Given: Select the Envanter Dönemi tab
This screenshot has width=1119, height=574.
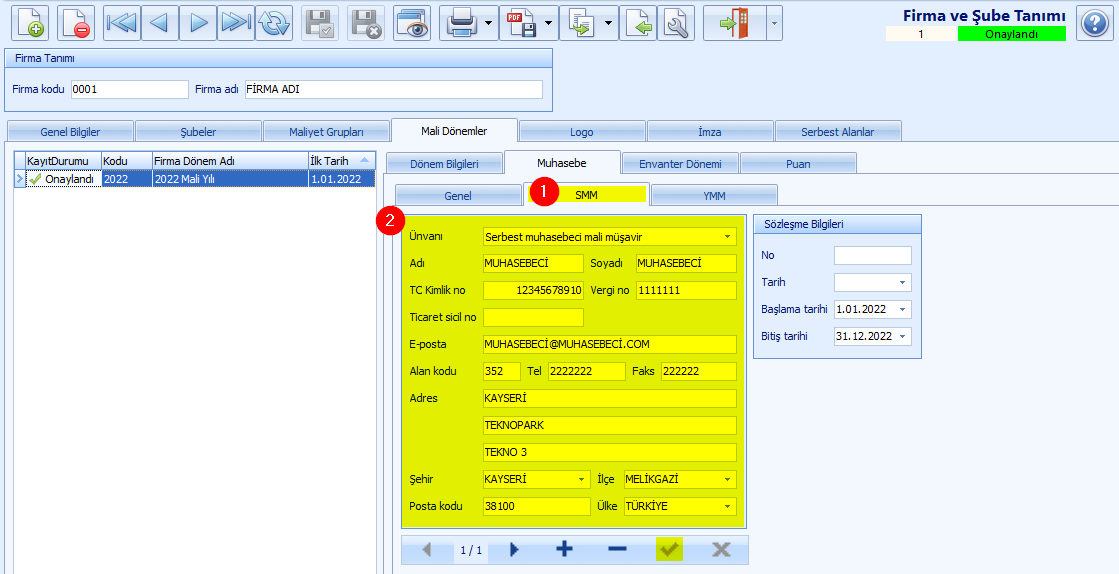Looking at the screenshot, I should 679,163.
